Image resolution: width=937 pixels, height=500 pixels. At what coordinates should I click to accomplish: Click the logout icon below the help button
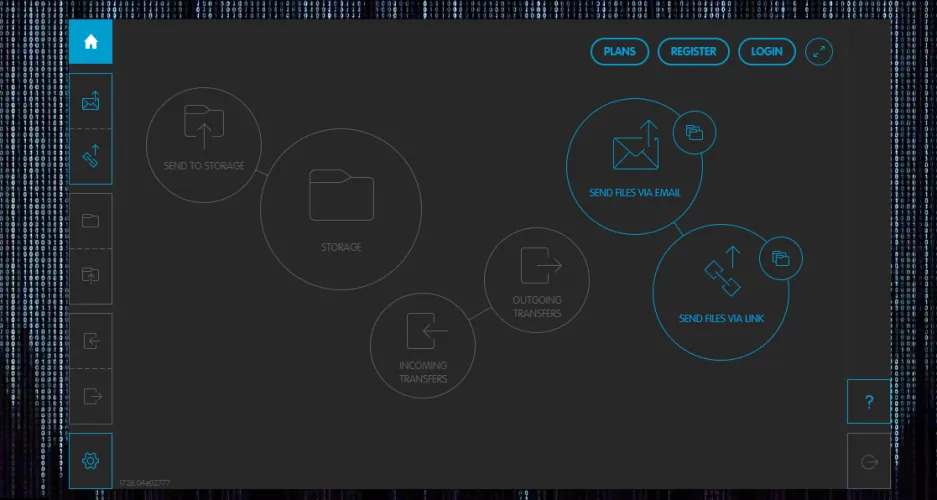(869, 461)
